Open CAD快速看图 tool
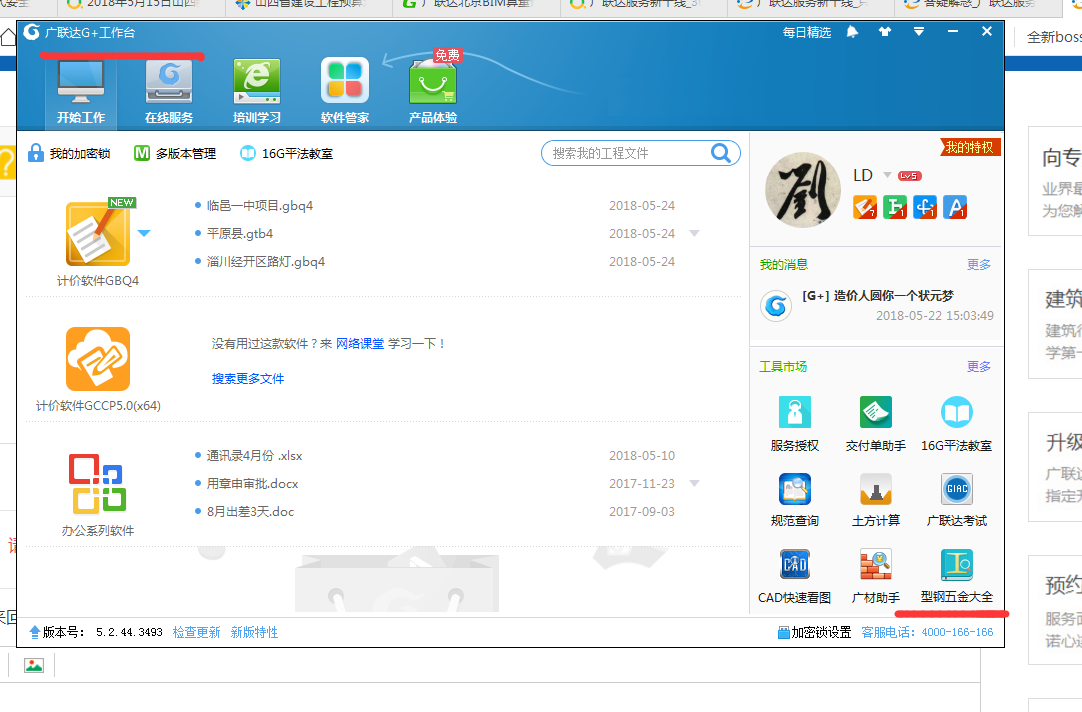The image size is (1082, 712). coord(795,576)
